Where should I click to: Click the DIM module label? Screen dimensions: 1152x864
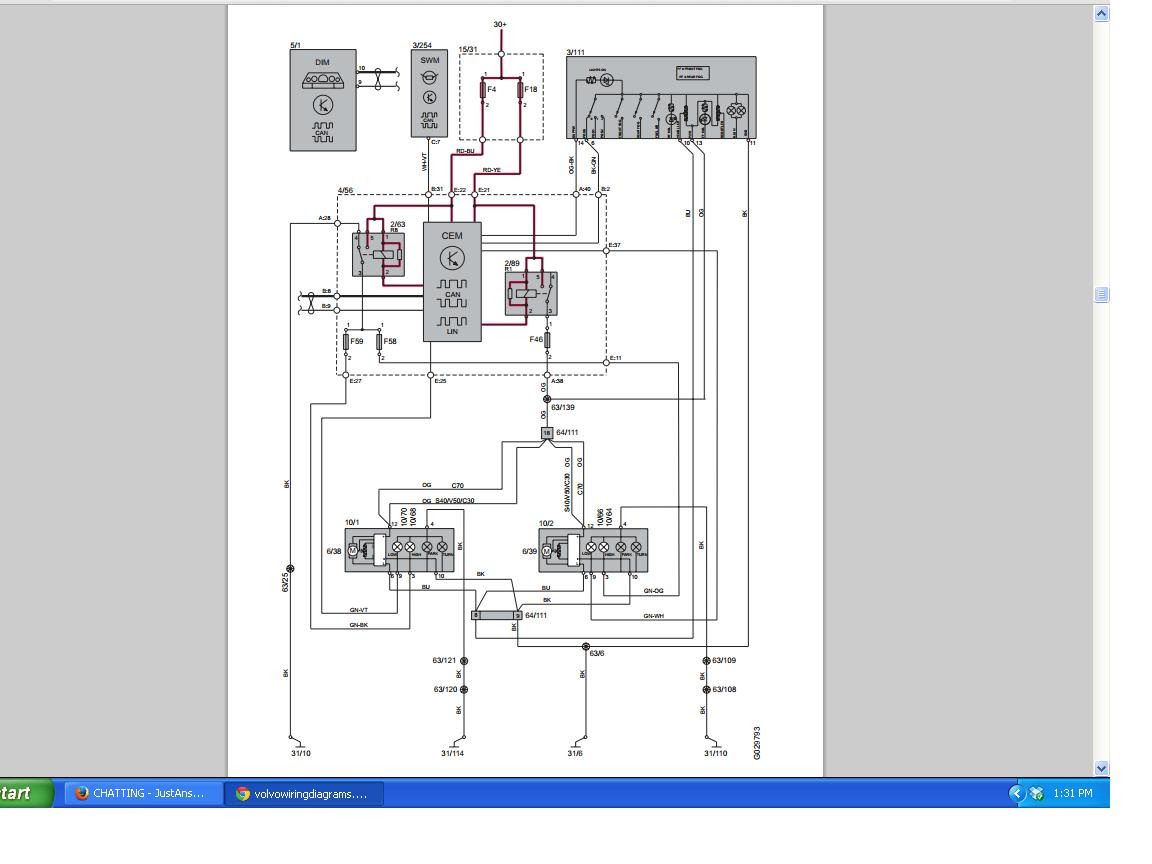(x=323, y=62)
